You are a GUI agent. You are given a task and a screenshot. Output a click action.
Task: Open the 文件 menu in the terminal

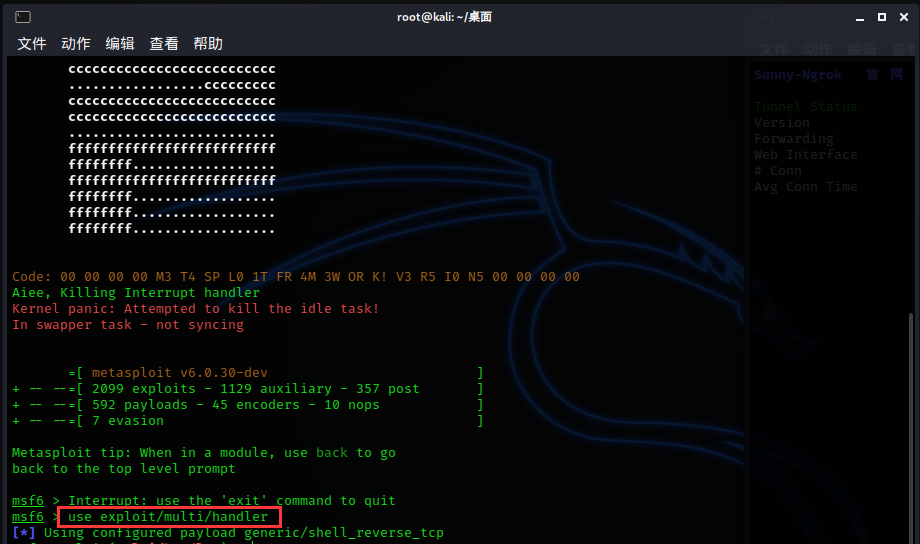pos(32,44)
